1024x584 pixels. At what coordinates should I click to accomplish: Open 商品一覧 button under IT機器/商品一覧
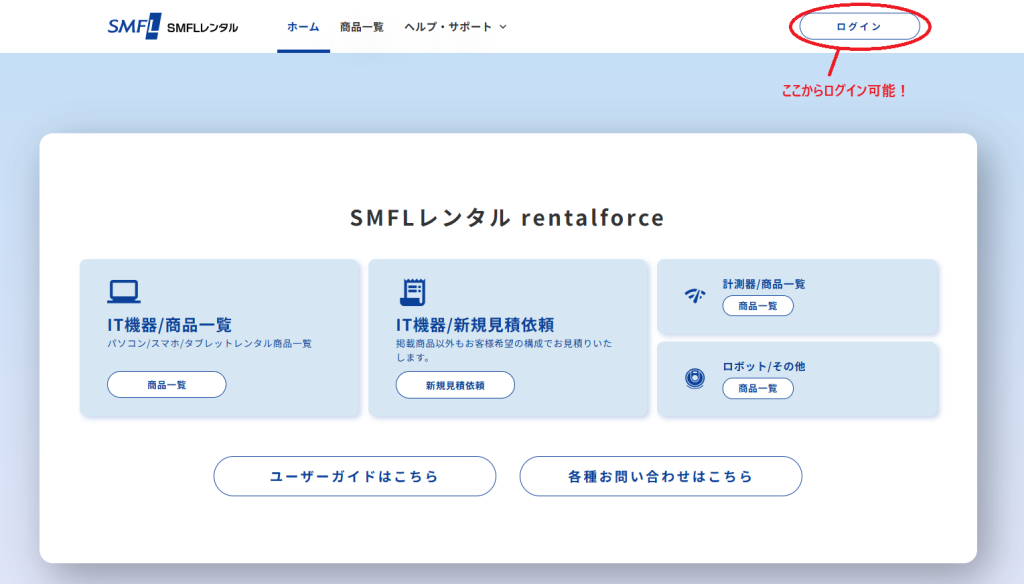click(167, 385)
